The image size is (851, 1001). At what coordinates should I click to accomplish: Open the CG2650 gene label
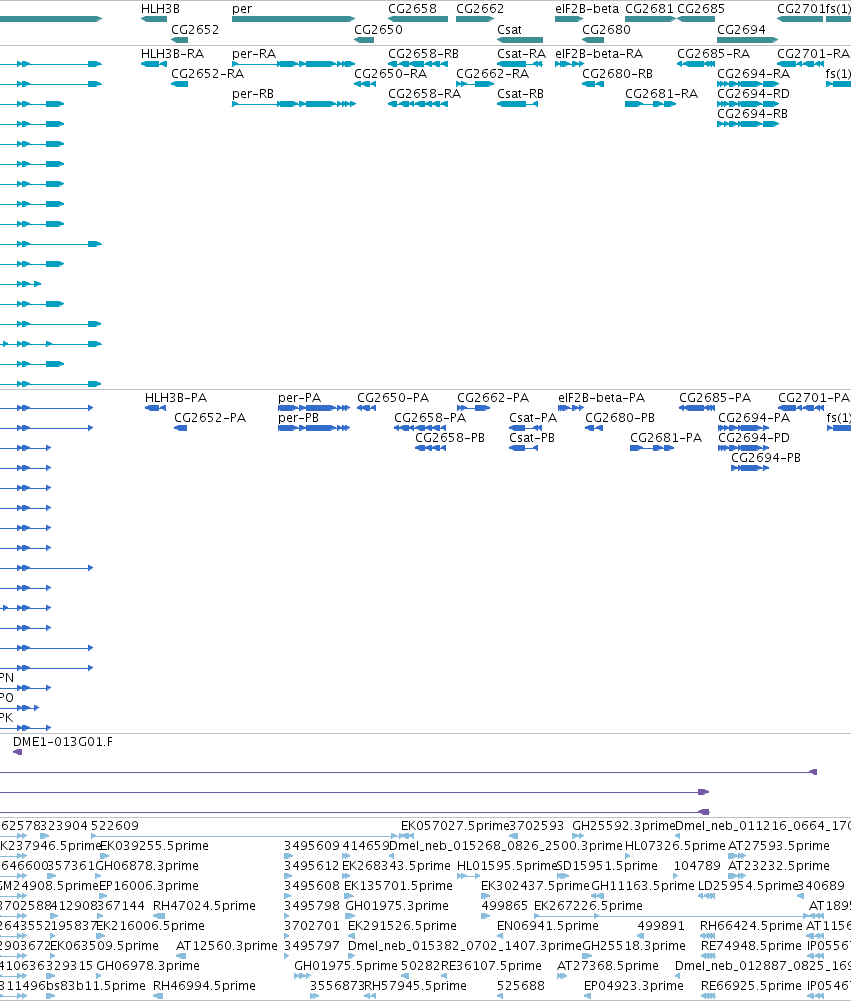point(378,29)
